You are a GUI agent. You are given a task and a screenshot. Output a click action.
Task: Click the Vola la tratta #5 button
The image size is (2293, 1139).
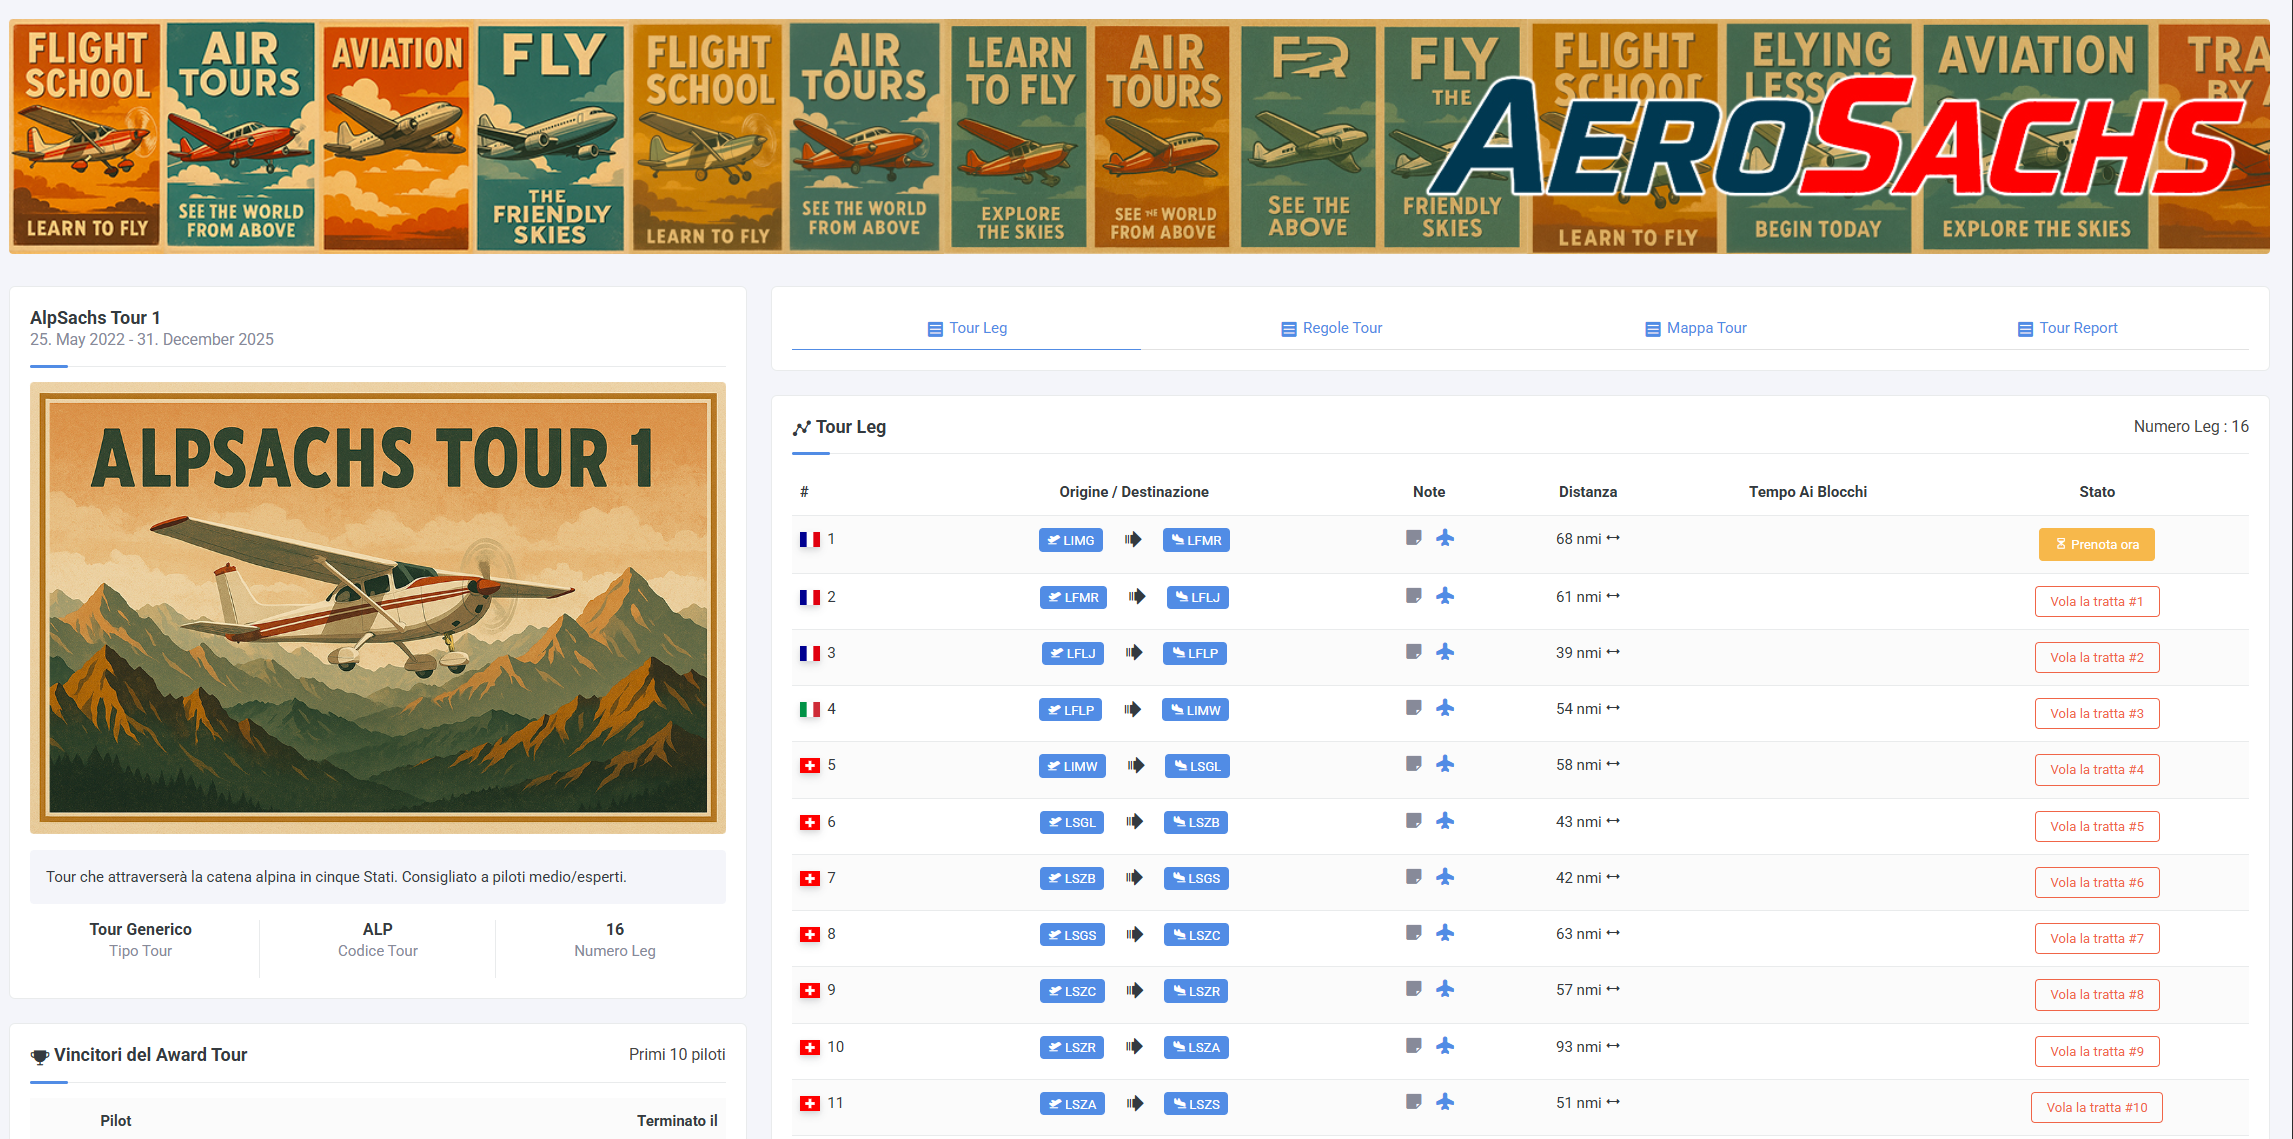(x=2096, y=826)
